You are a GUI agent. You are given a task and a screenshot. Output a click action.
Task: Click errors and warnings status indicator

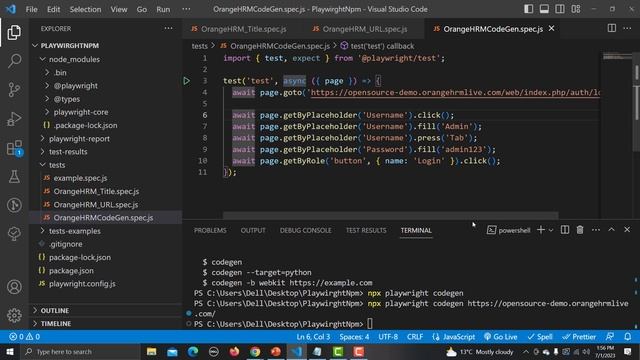24,337
